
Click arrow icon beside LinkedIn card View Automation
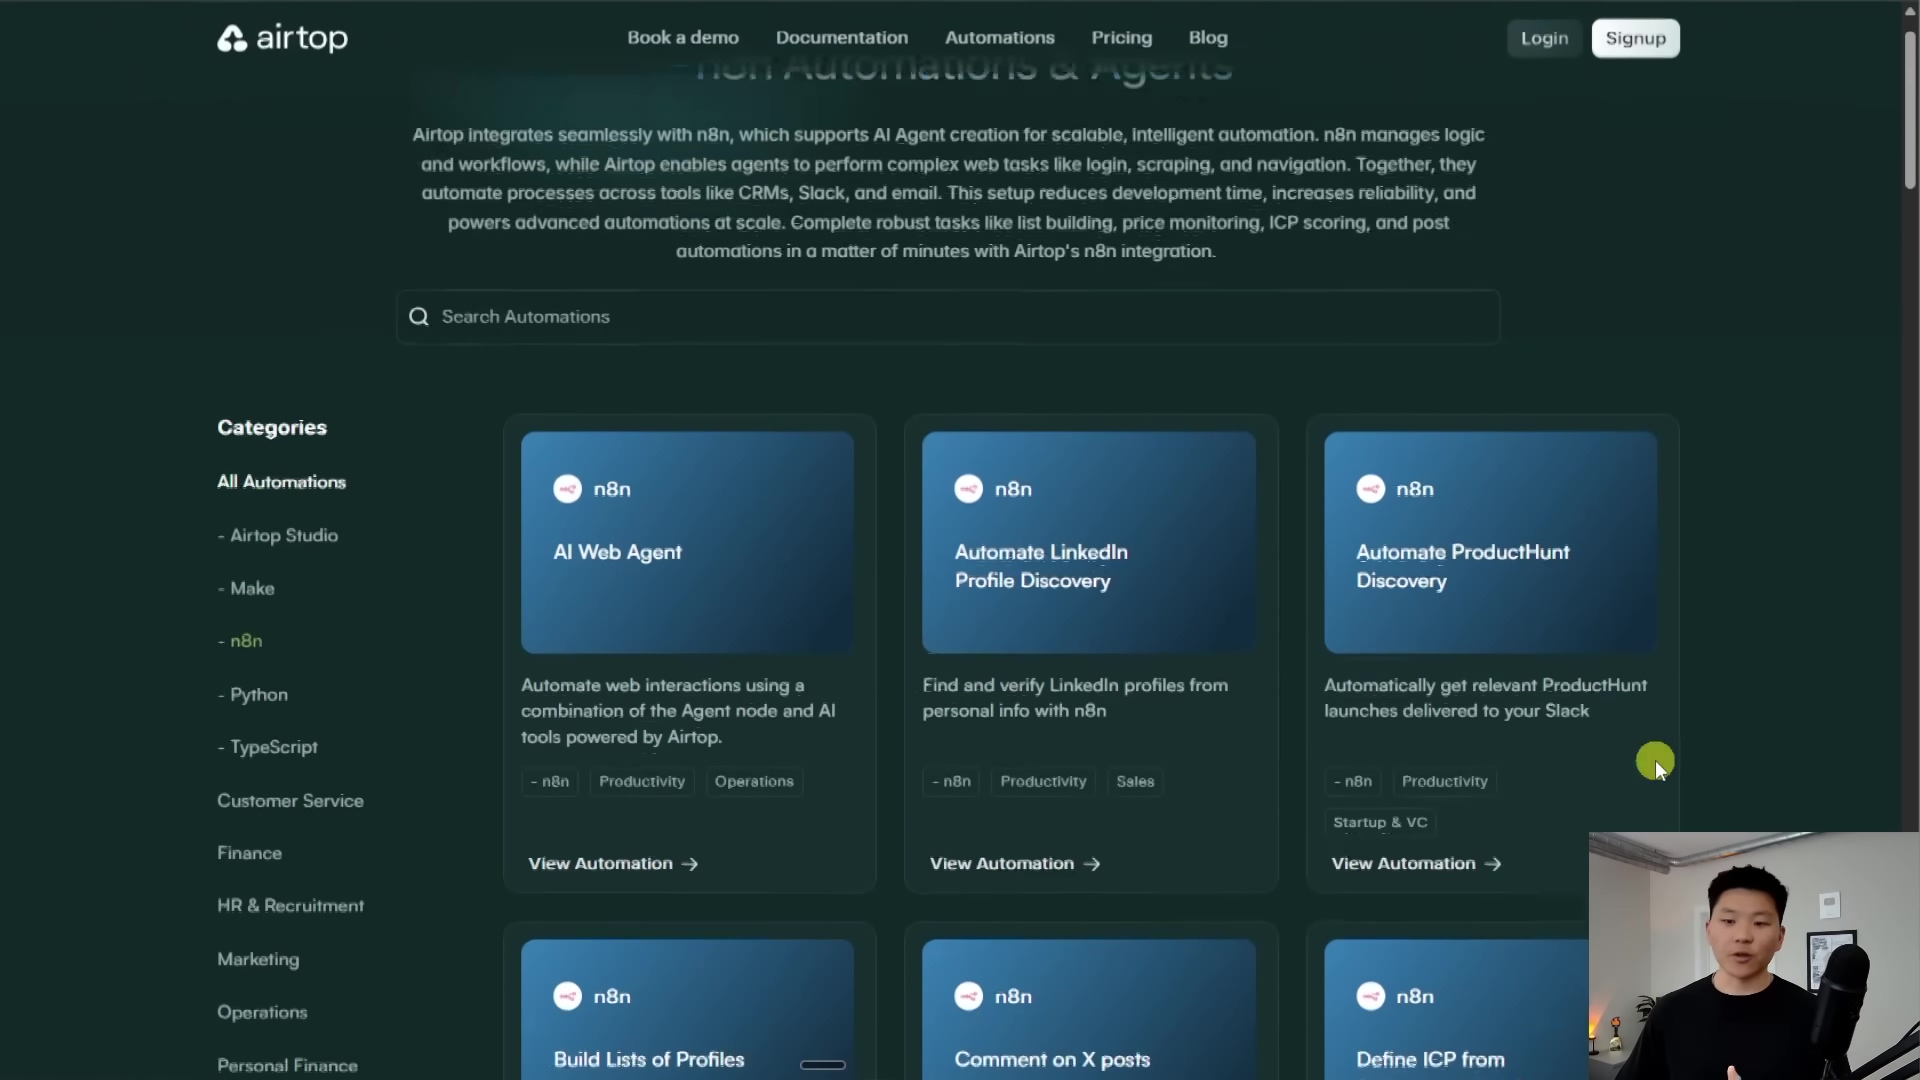pos(1092,864)
